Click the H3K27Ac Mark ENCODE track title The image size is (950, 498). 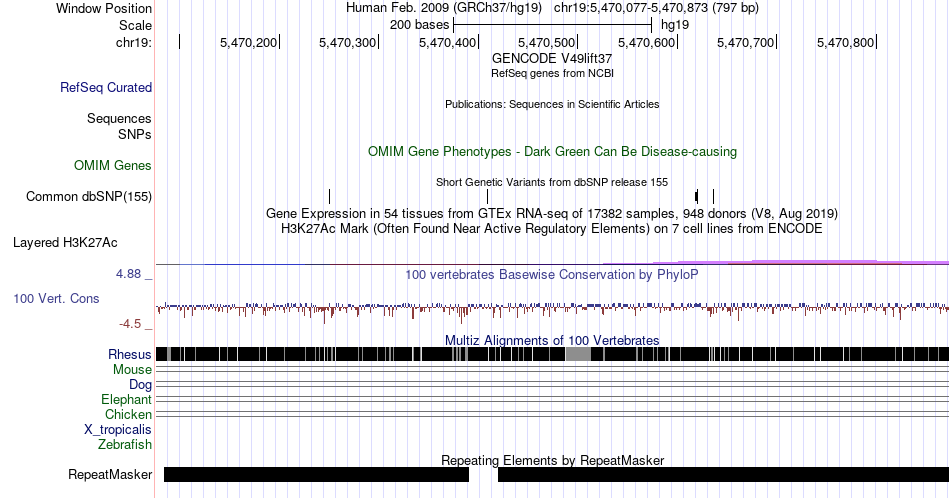[x=552, y=228]
